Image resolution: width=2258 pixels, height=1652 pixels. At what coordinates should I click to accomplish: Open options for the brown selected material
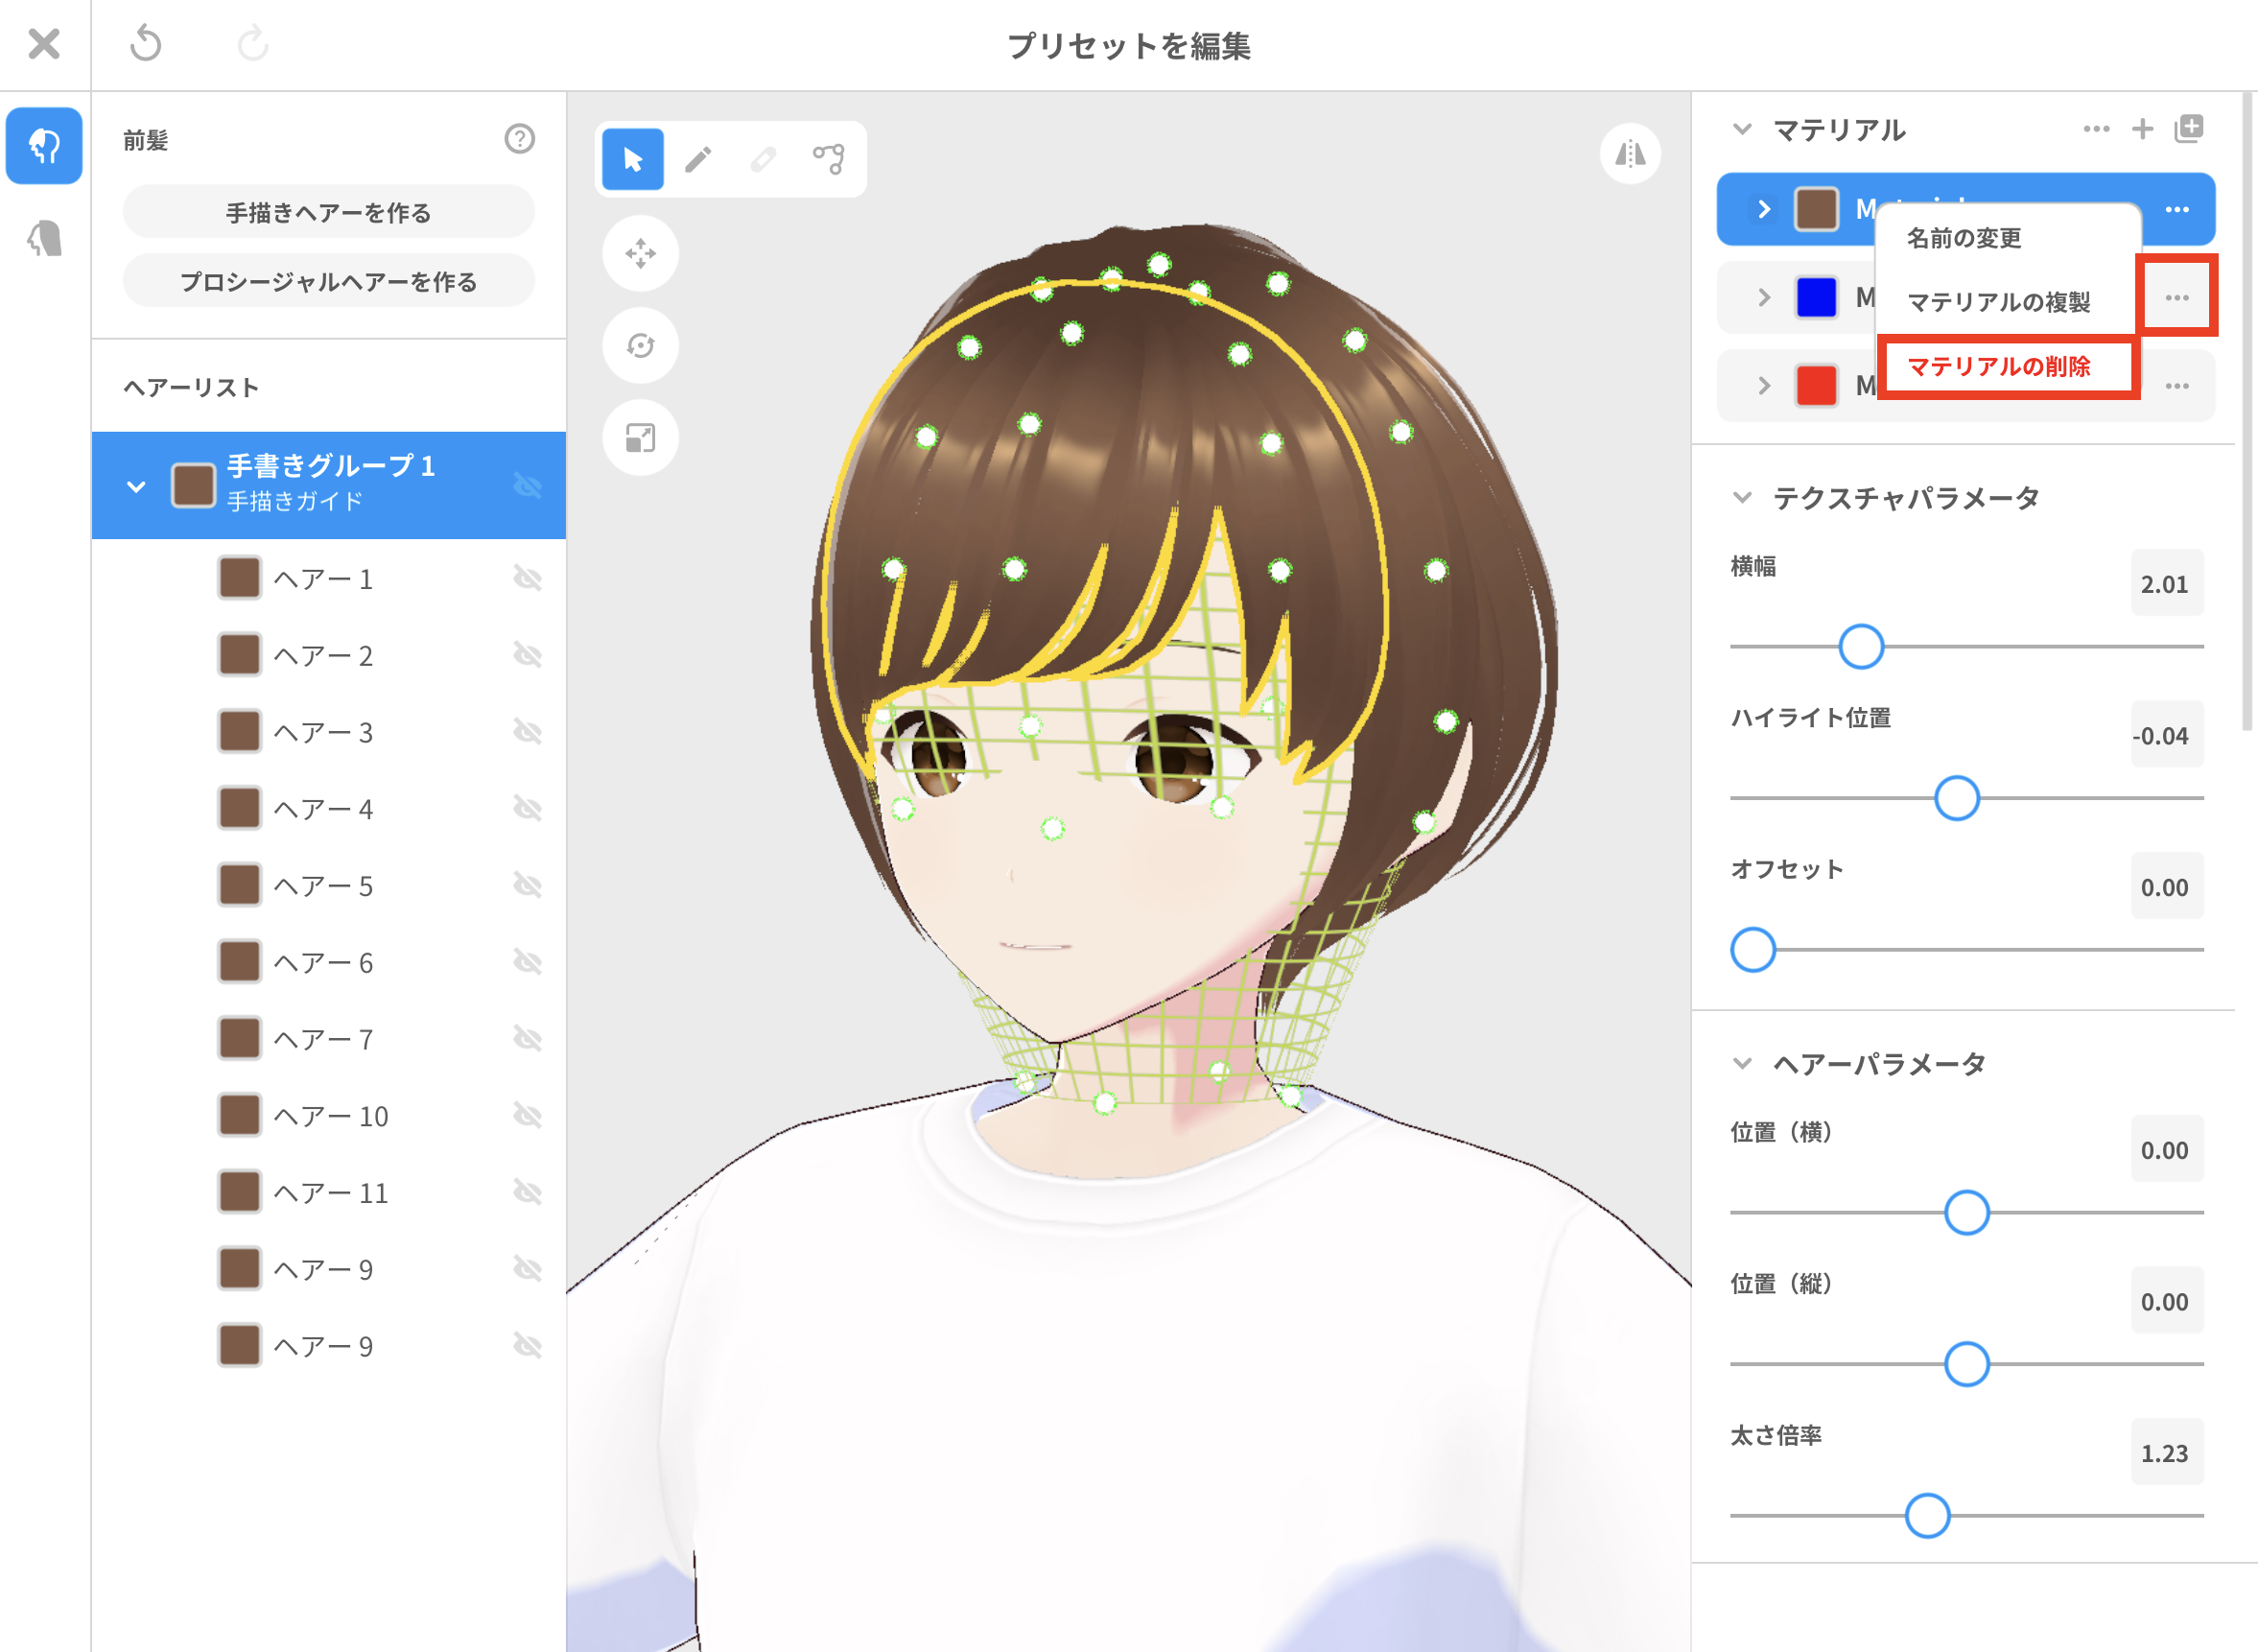pos(2177,209)
